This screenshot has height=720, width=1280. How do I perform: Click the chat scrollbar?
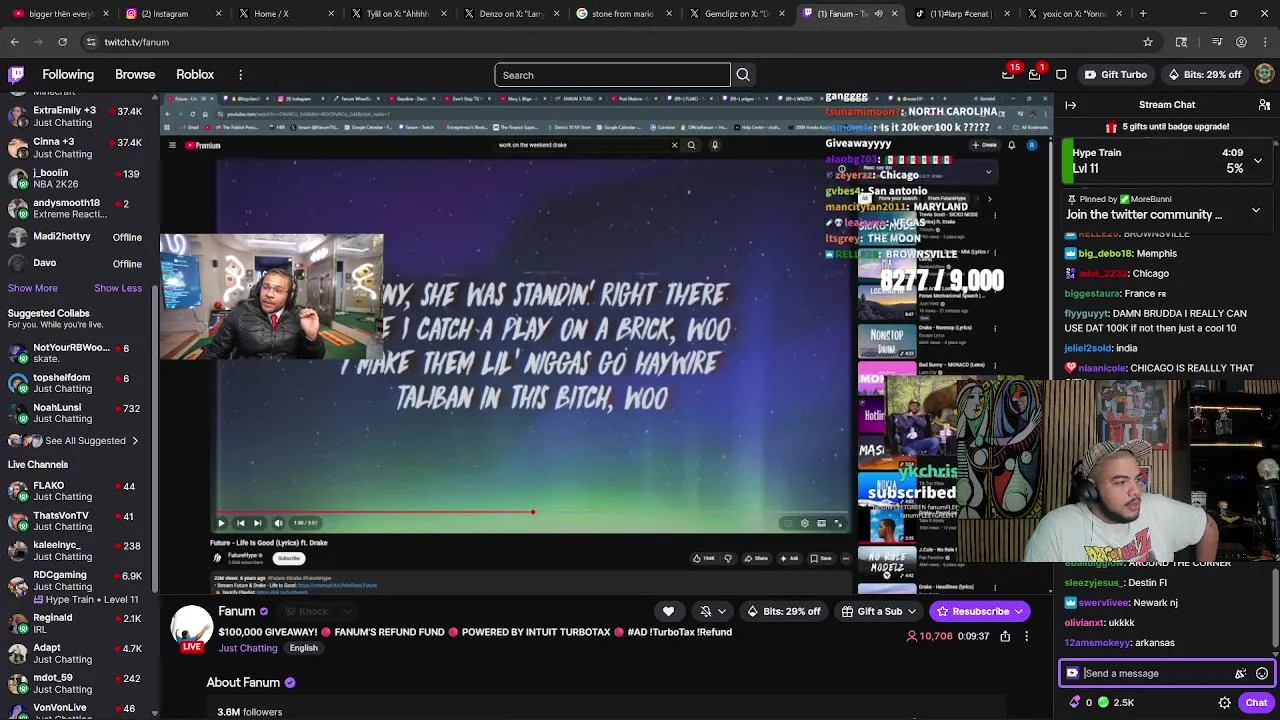tap(1274, 610)
